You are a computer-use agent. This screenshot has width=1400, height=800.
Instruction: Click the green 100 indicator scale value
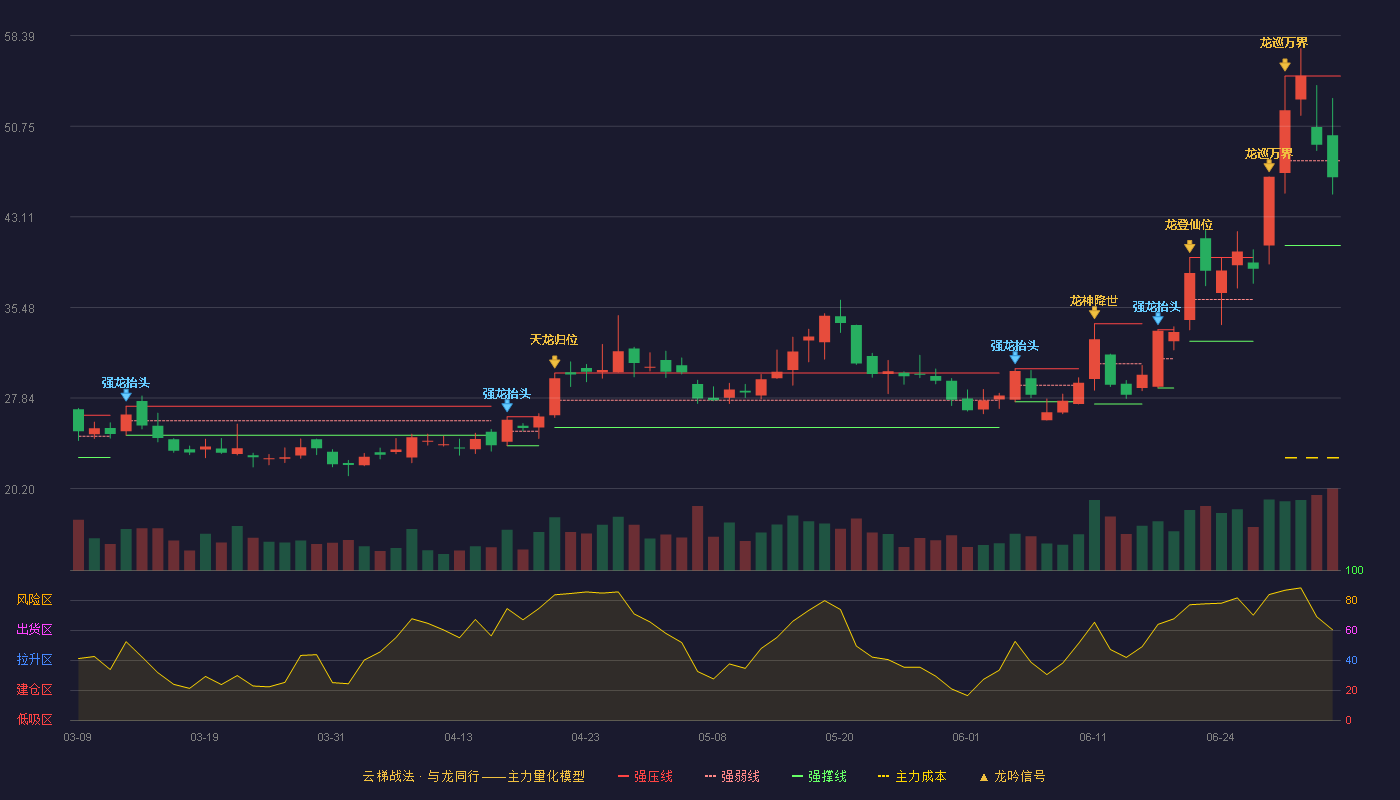[x=1355, y=571]
